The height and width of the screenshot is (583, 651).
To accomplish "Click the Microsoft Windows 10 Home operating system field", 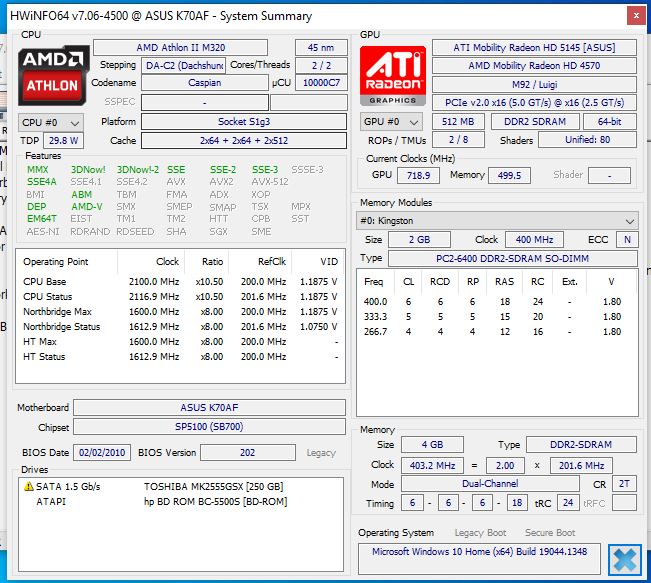I will tap(479, 559).
